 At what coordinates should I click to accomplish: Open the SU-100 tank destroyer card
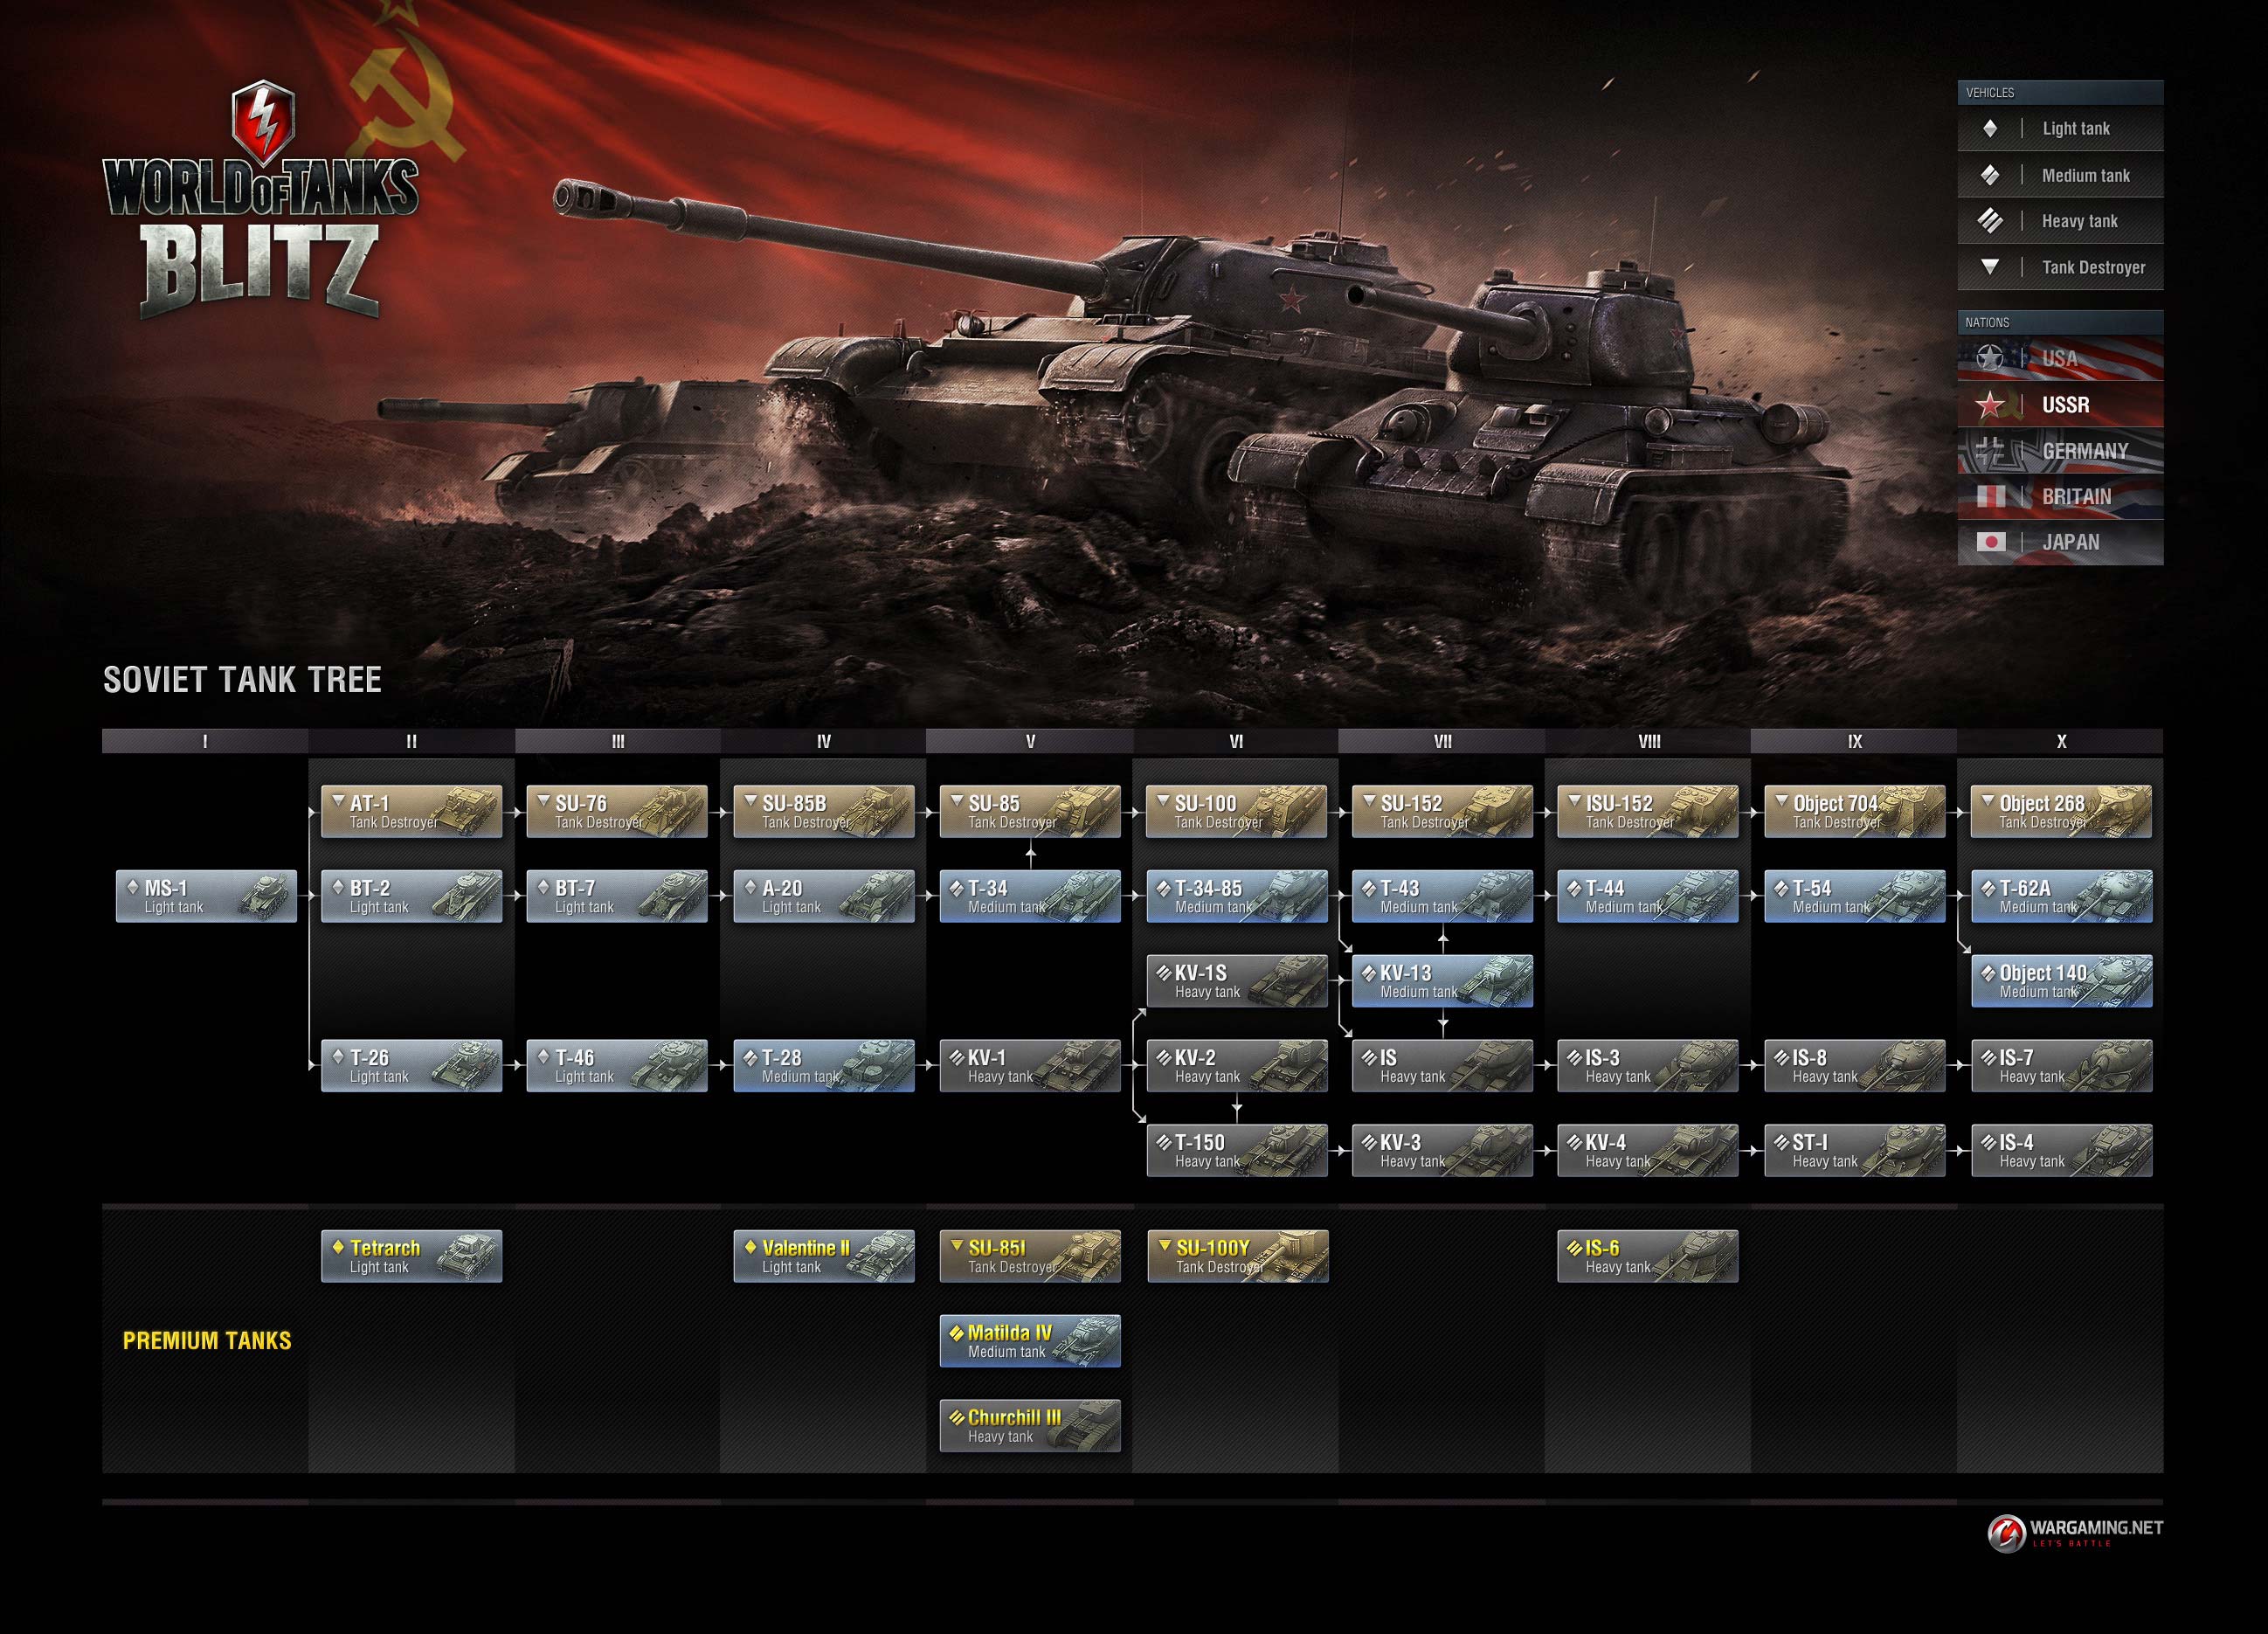tap(1237, 811)
